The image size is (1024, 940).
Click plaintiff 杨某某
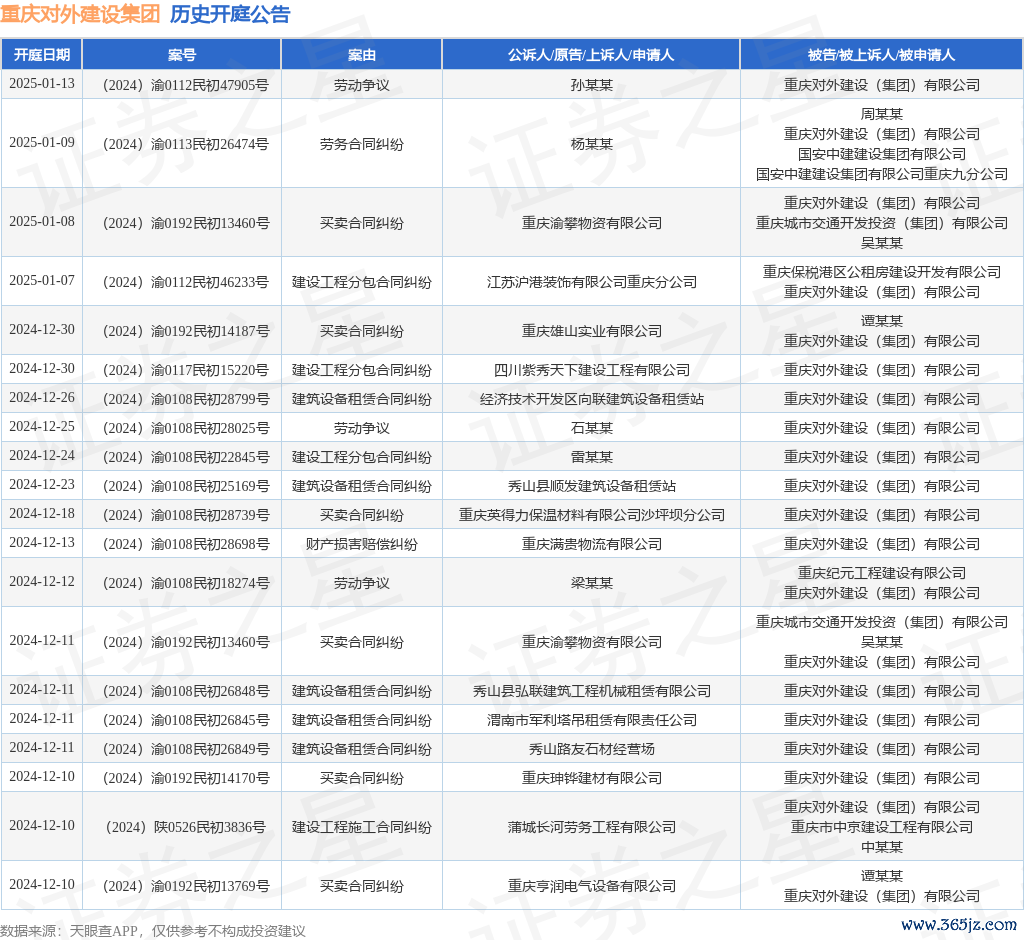[x=592, y=144]
